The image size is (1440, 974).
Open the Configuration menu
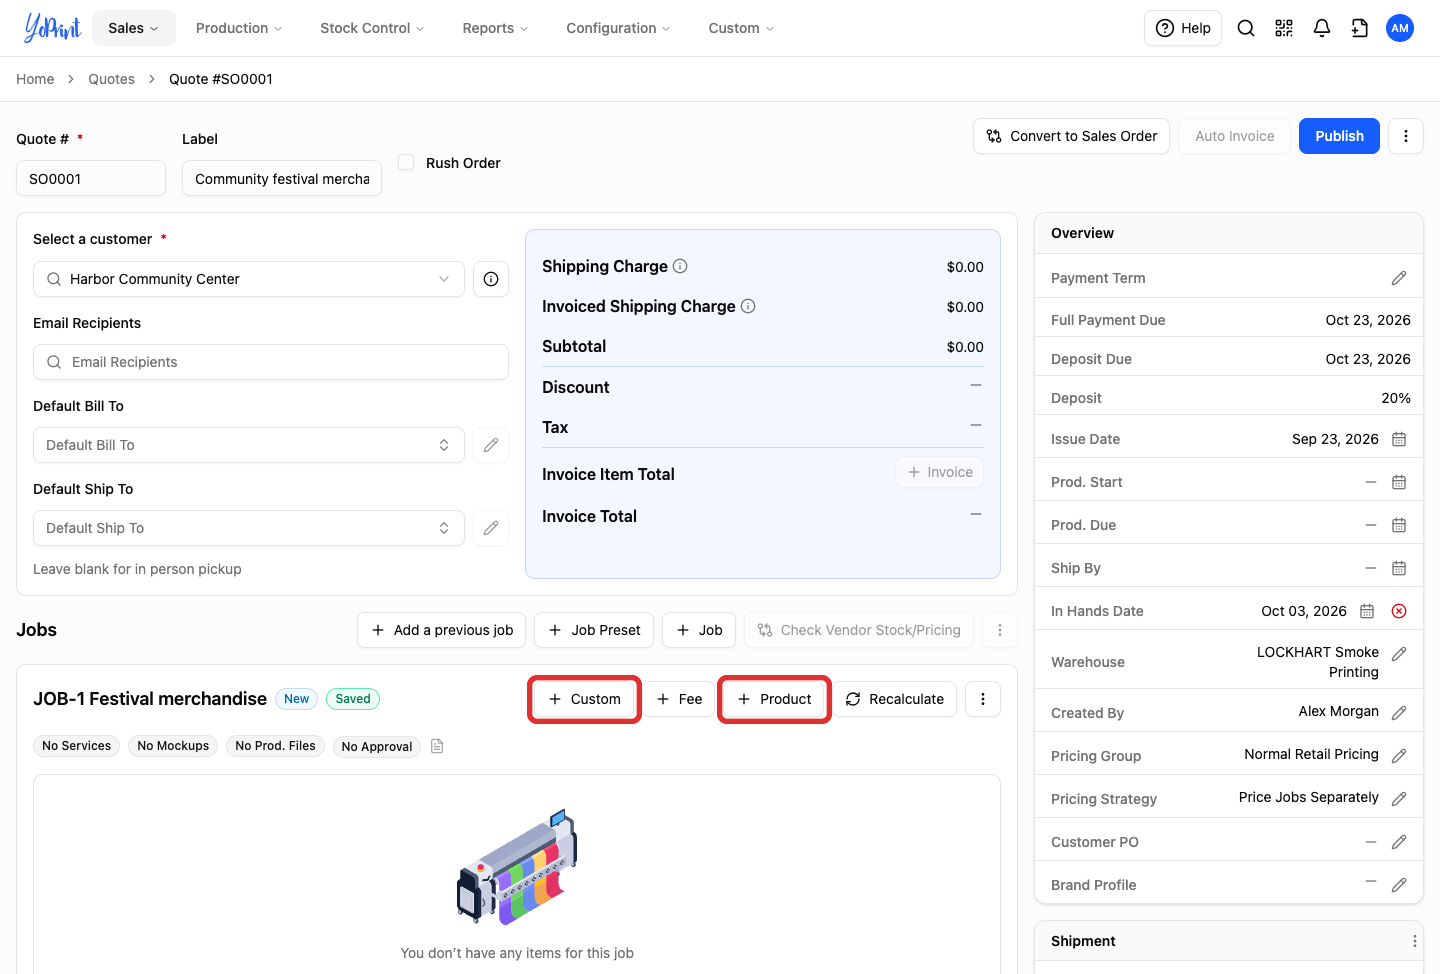coord(618,28)
